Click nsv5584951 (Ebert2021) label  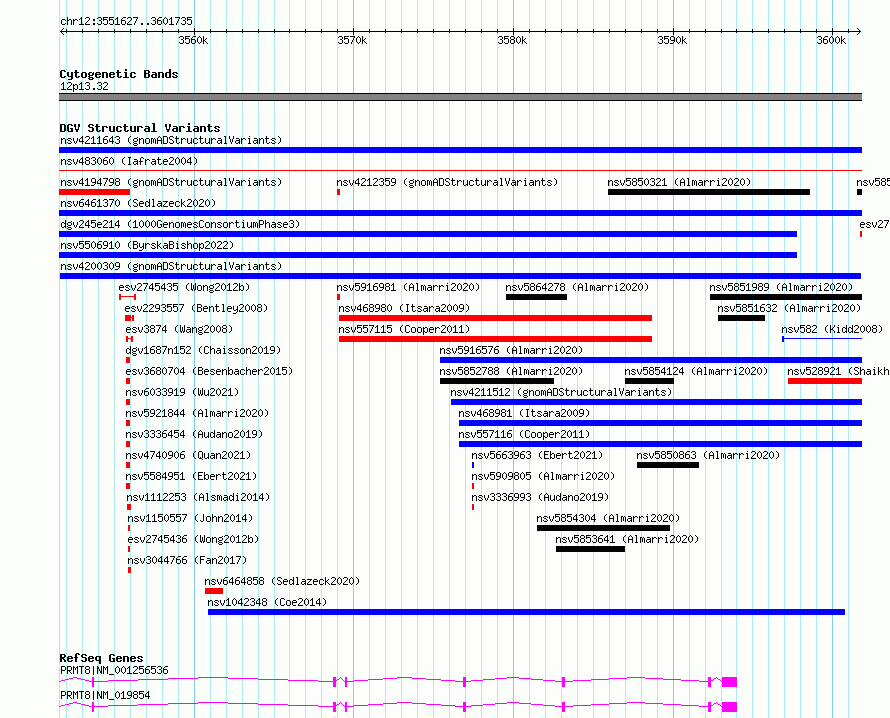click(191, 476)
